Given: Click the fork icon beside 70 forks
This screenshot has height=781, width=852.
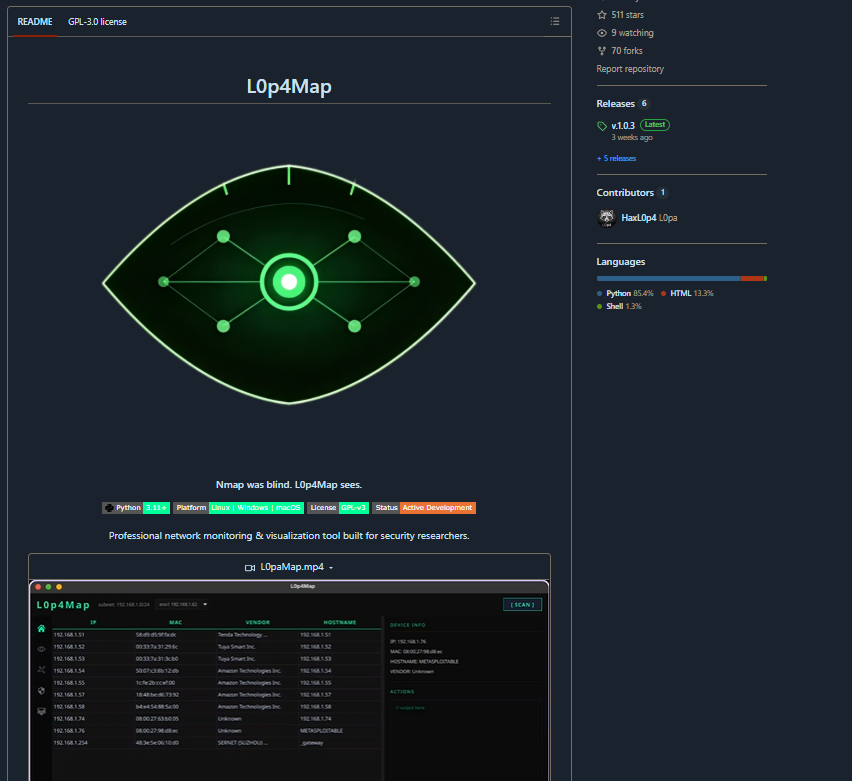Looking at the screenshot, I should click(x=602, y=51).
